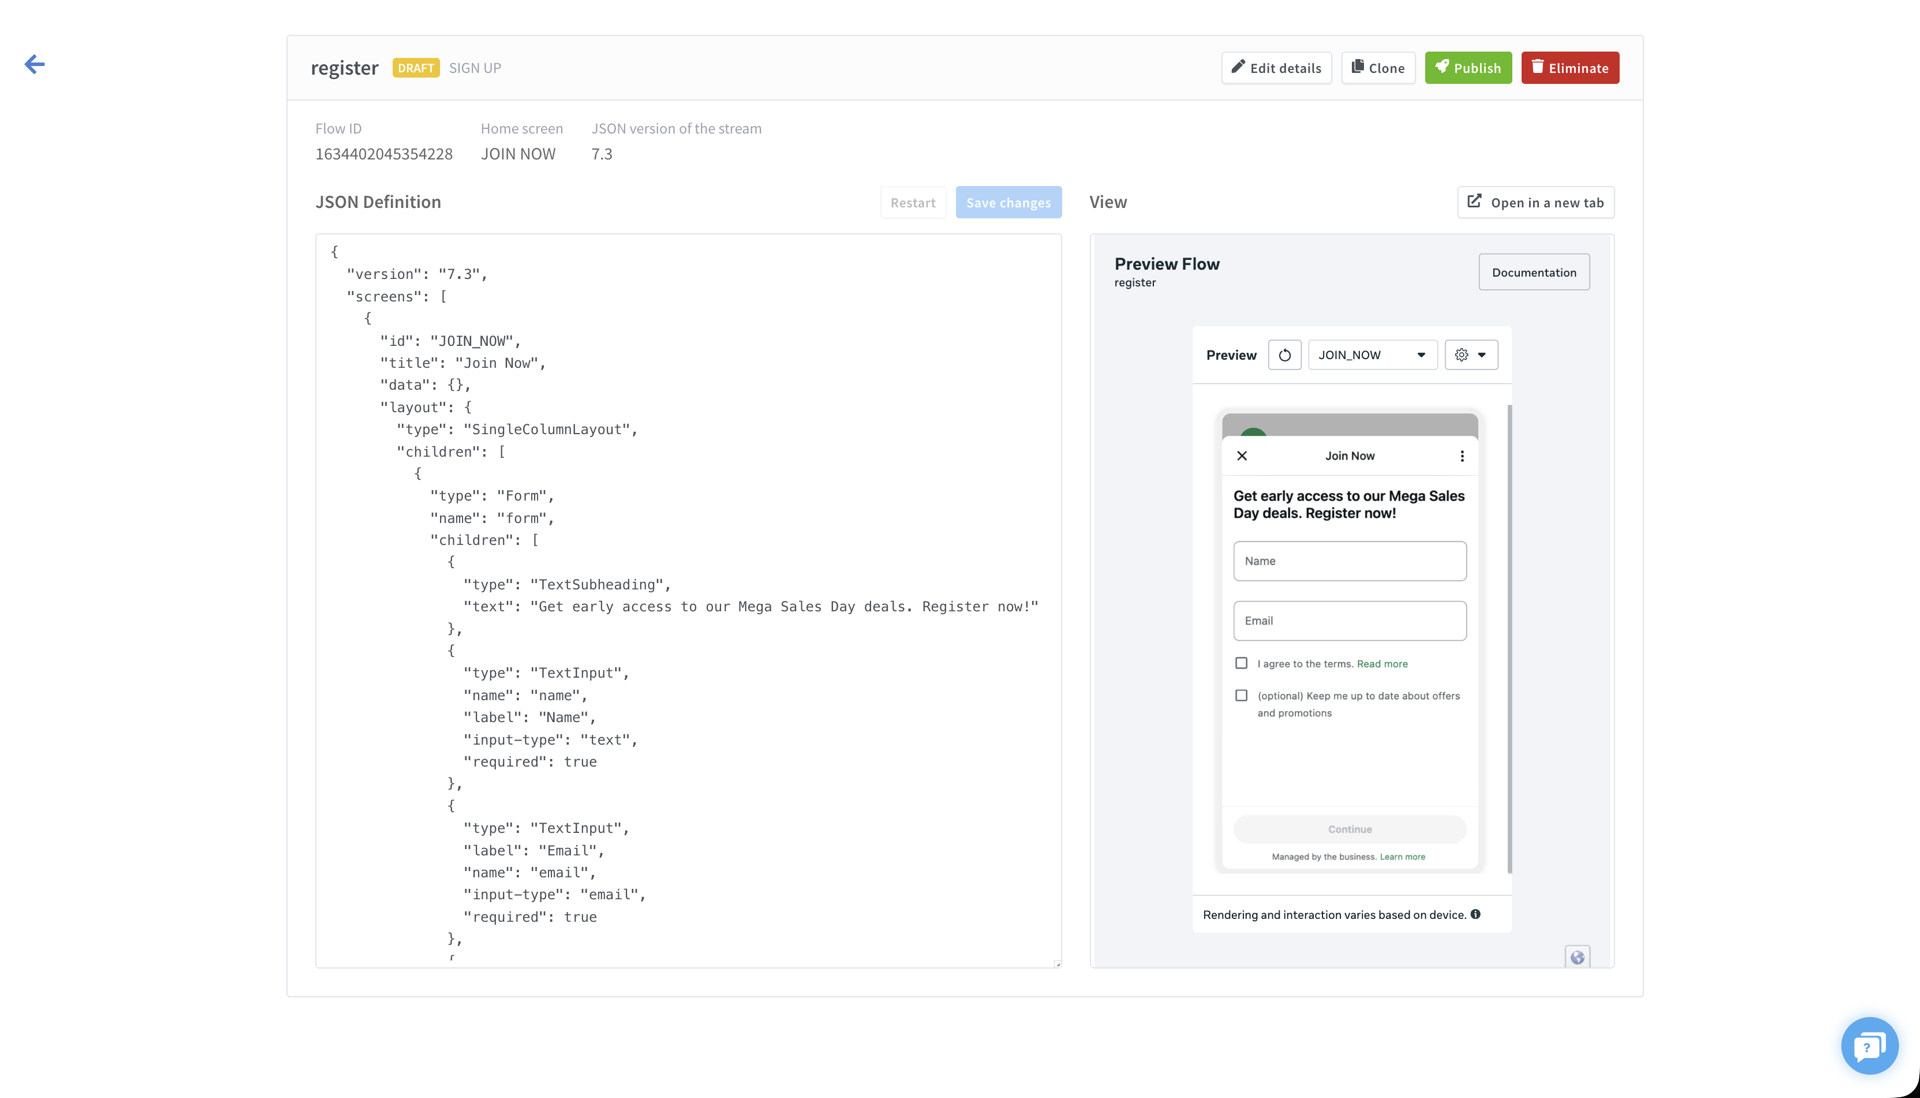Click the "input-type": "email" line

pyautogui.click(x=555, y=894)
